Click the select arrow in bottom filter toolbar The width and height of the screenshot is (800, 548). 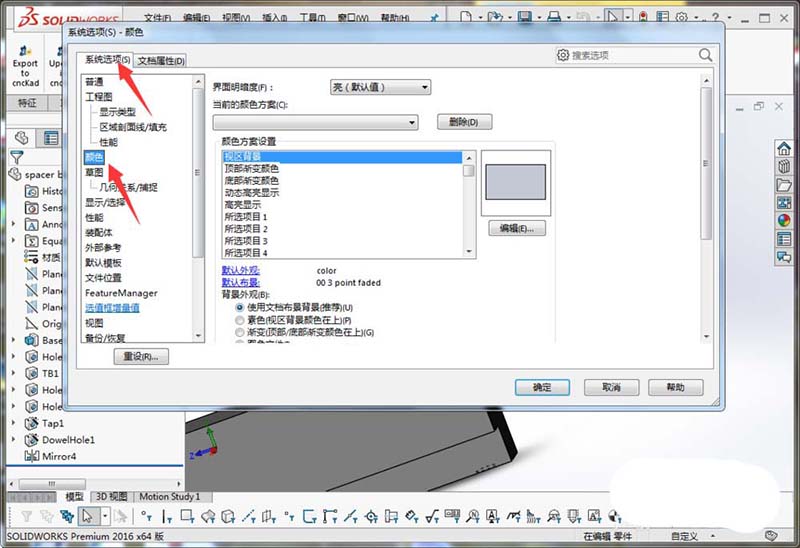[88, 516]
